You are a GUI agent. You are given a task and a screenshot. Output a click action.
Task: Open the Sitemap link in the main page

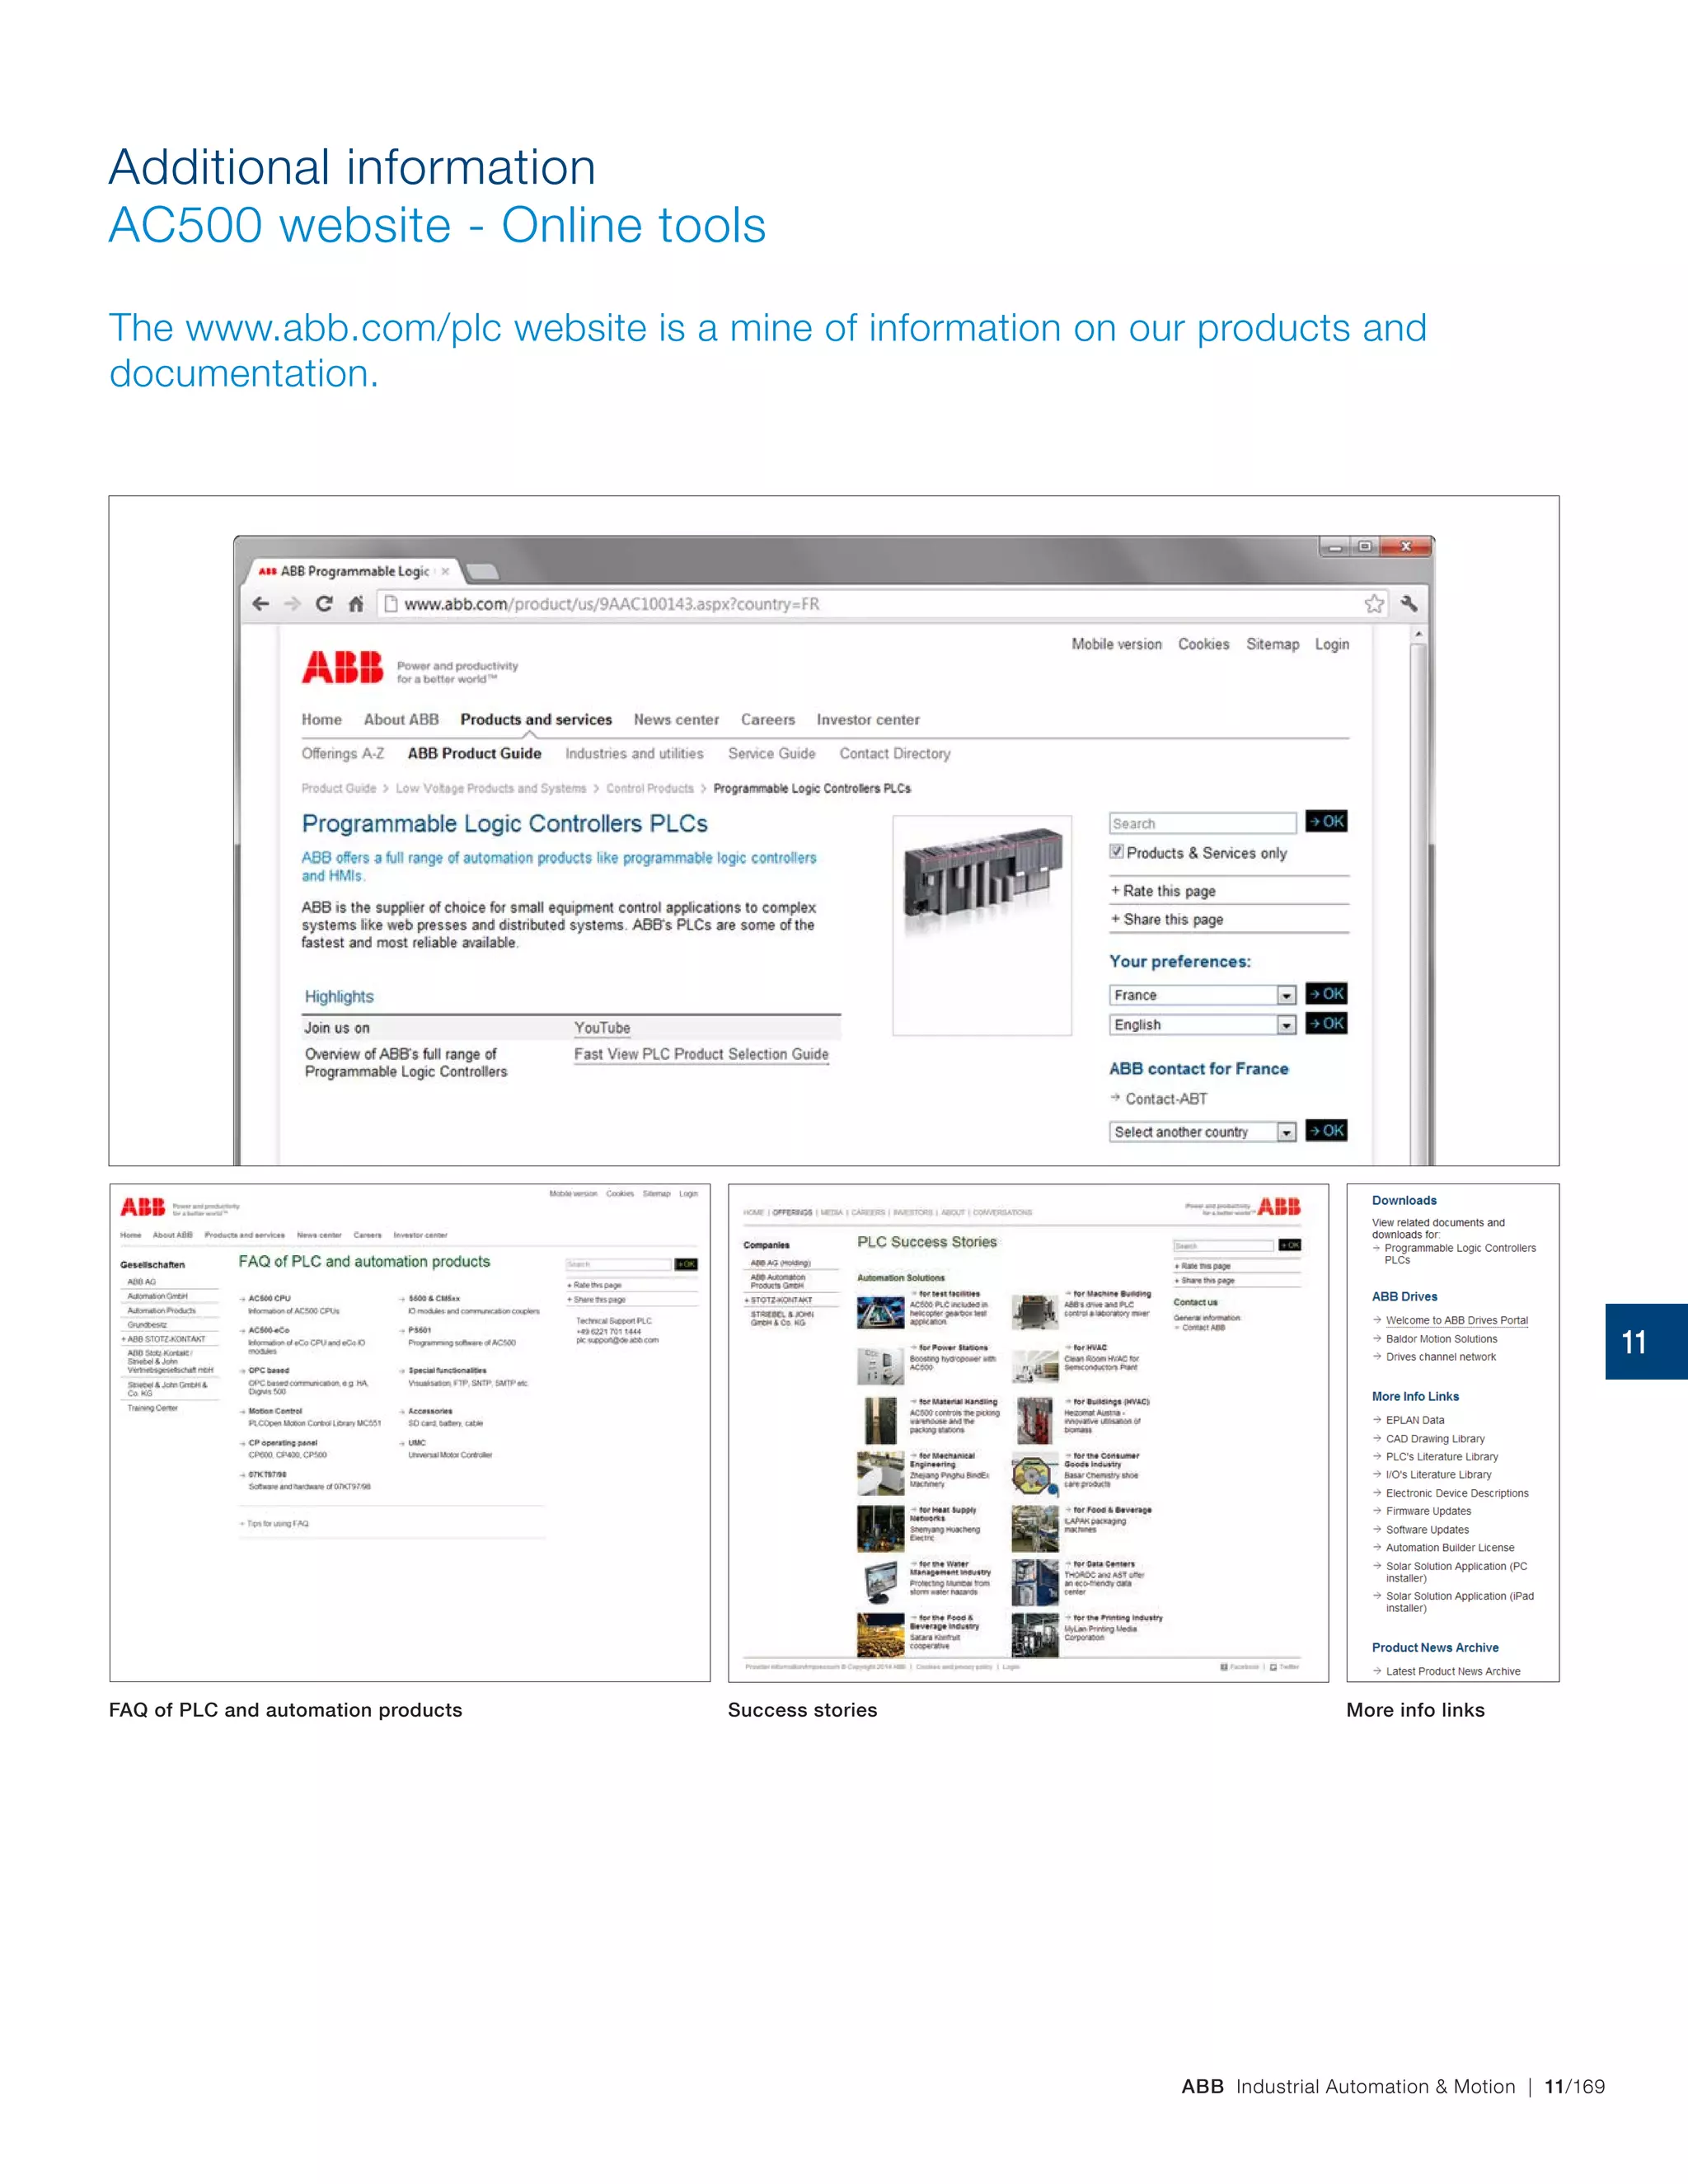coord(1273,645)
